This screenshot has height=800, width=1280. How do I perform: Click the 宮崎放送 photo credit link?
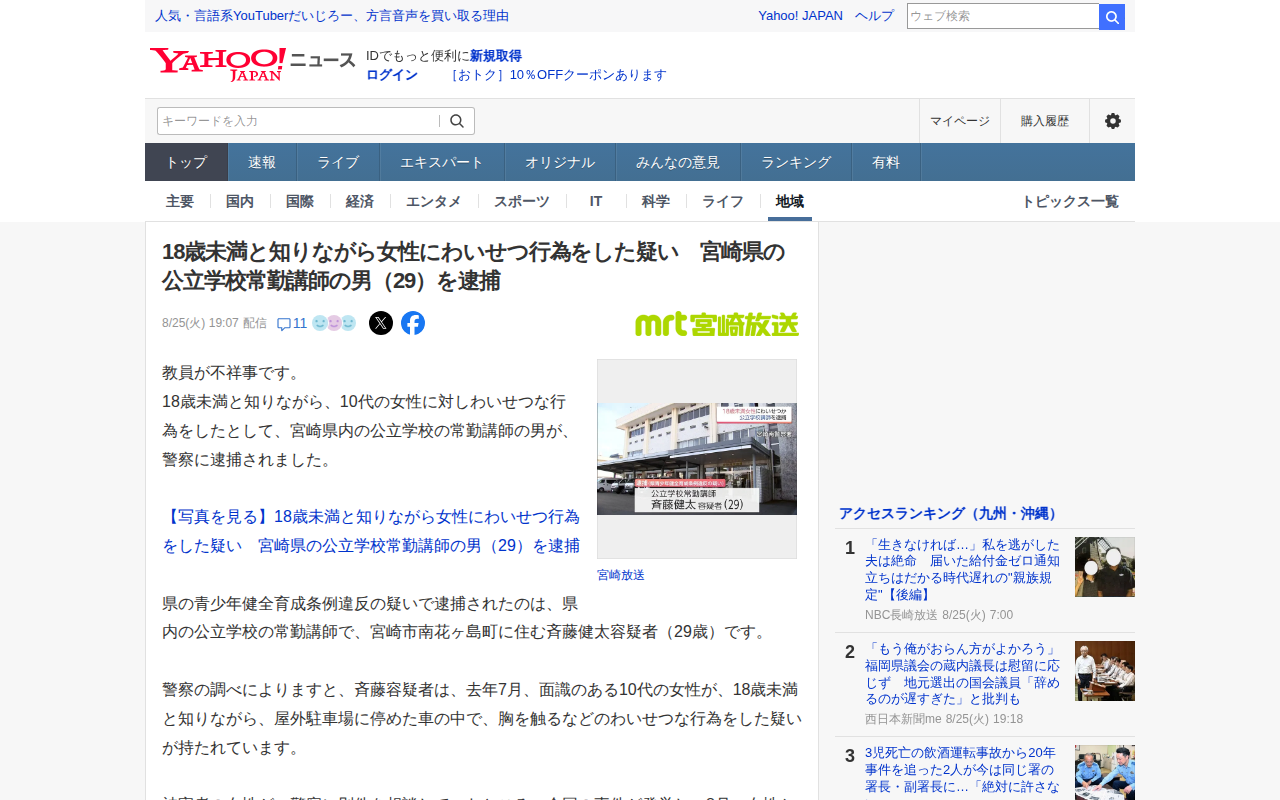click(621, 575)
